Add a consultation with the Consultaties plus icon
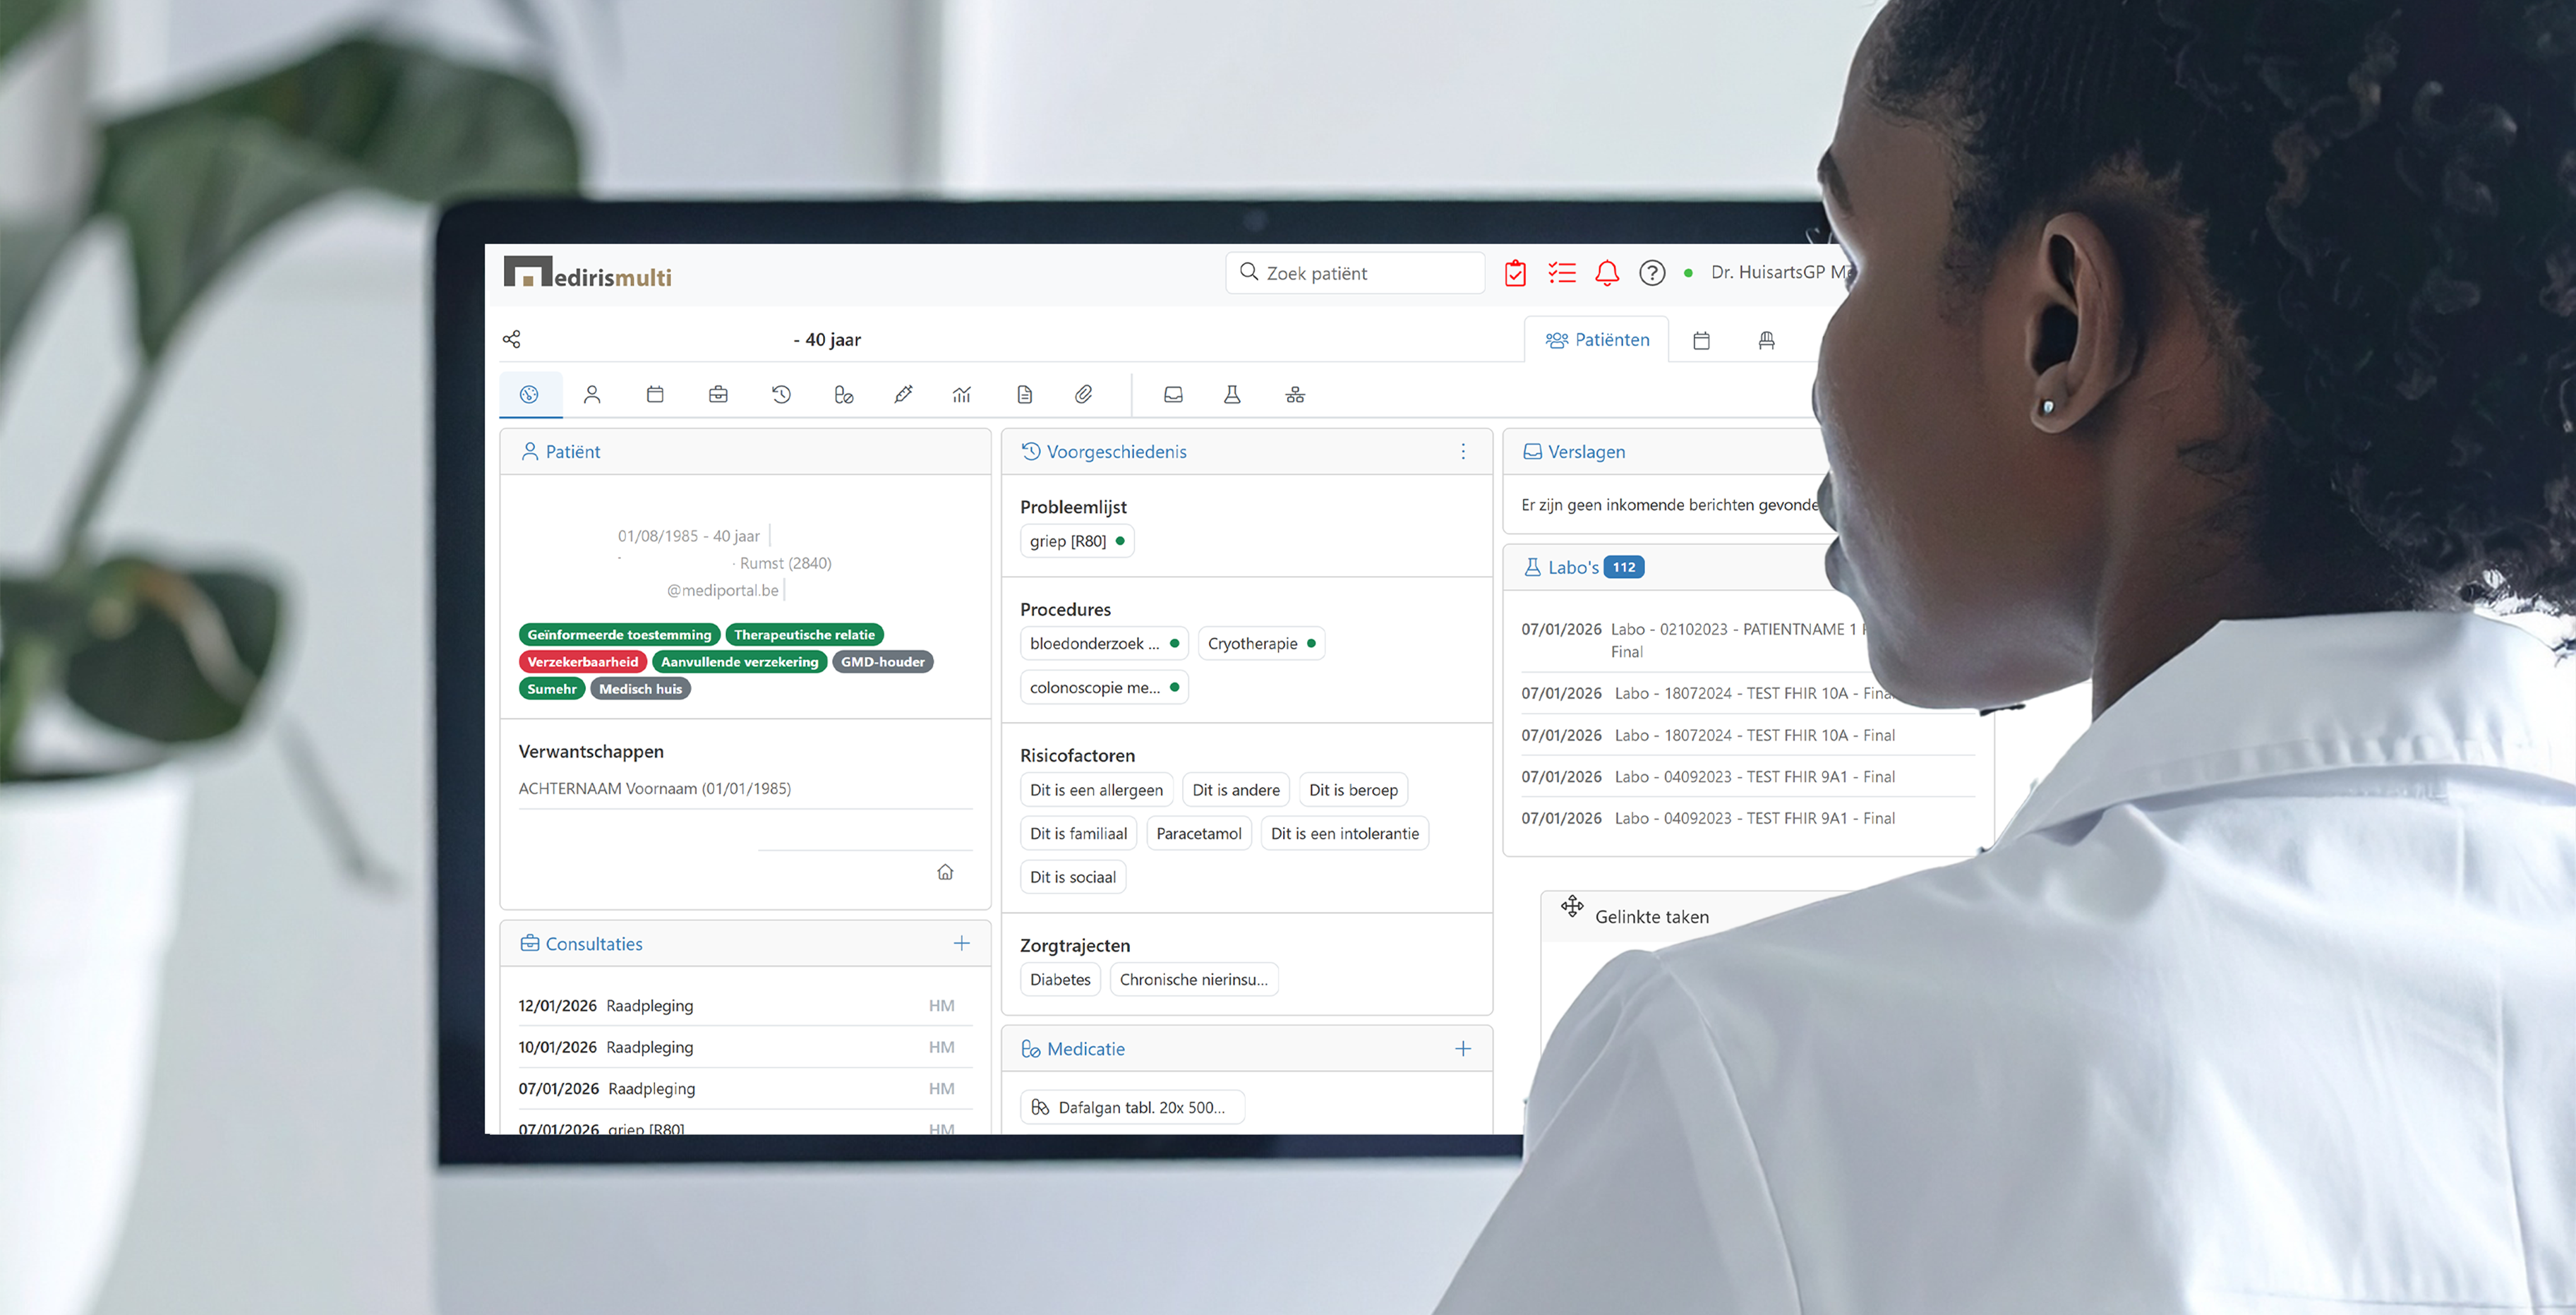 pyautogui.click(x=961, y=943)
